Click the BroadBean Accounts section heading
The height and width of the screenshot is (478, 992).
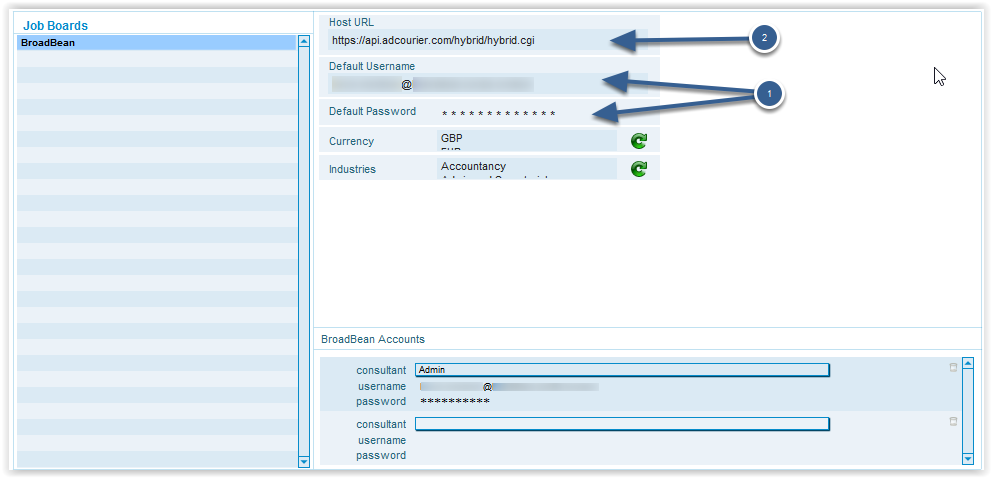(373, 339)
